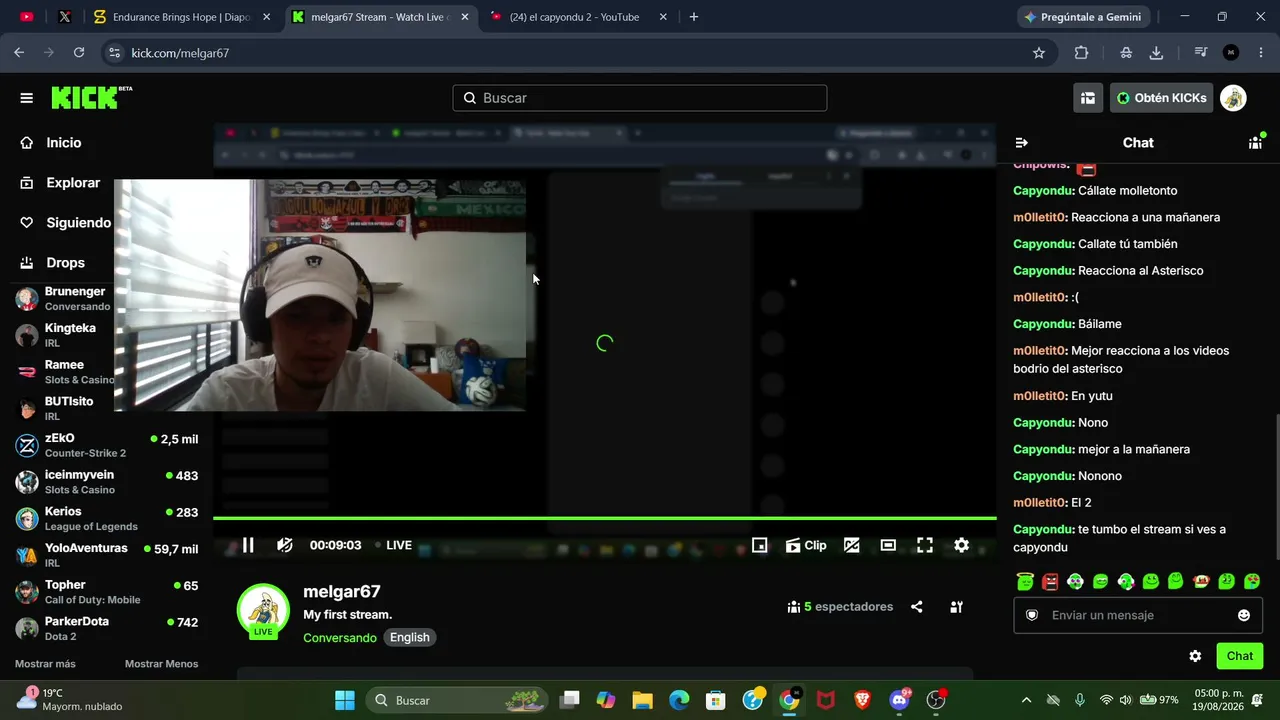Open Brave browser from the taskbar

tap(862, 700)
